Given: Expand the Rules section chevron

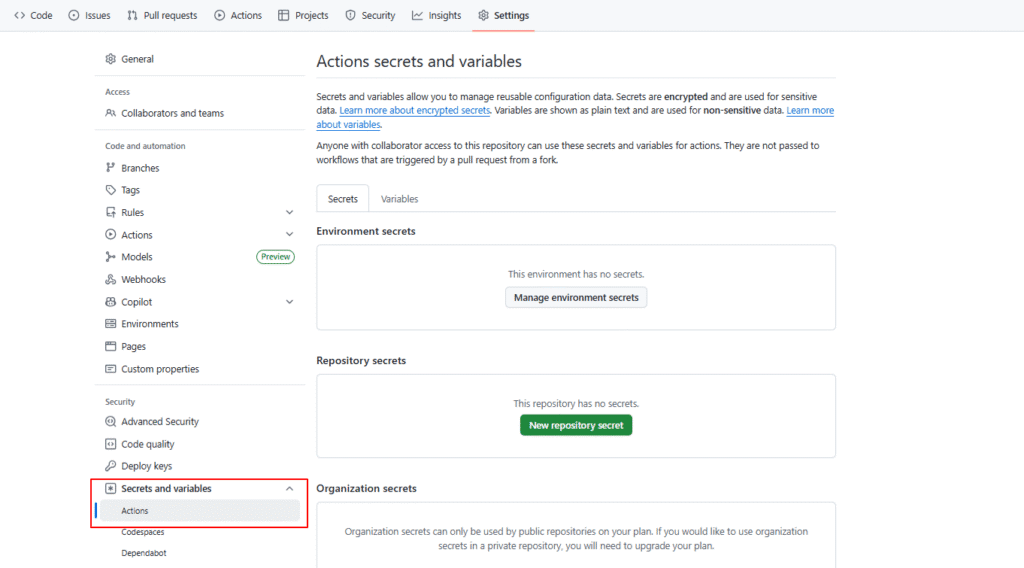Looking at the screenshot, I should [x=289, y=213].
